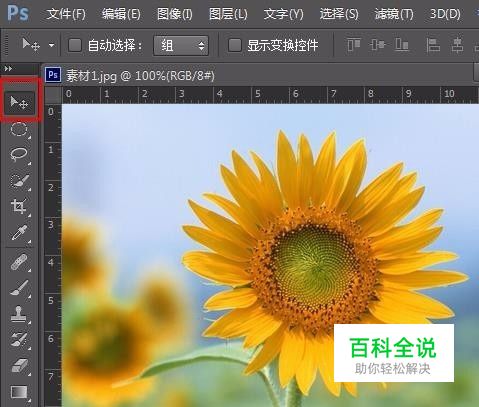Select the Crop tool

[x=19, y=207]
